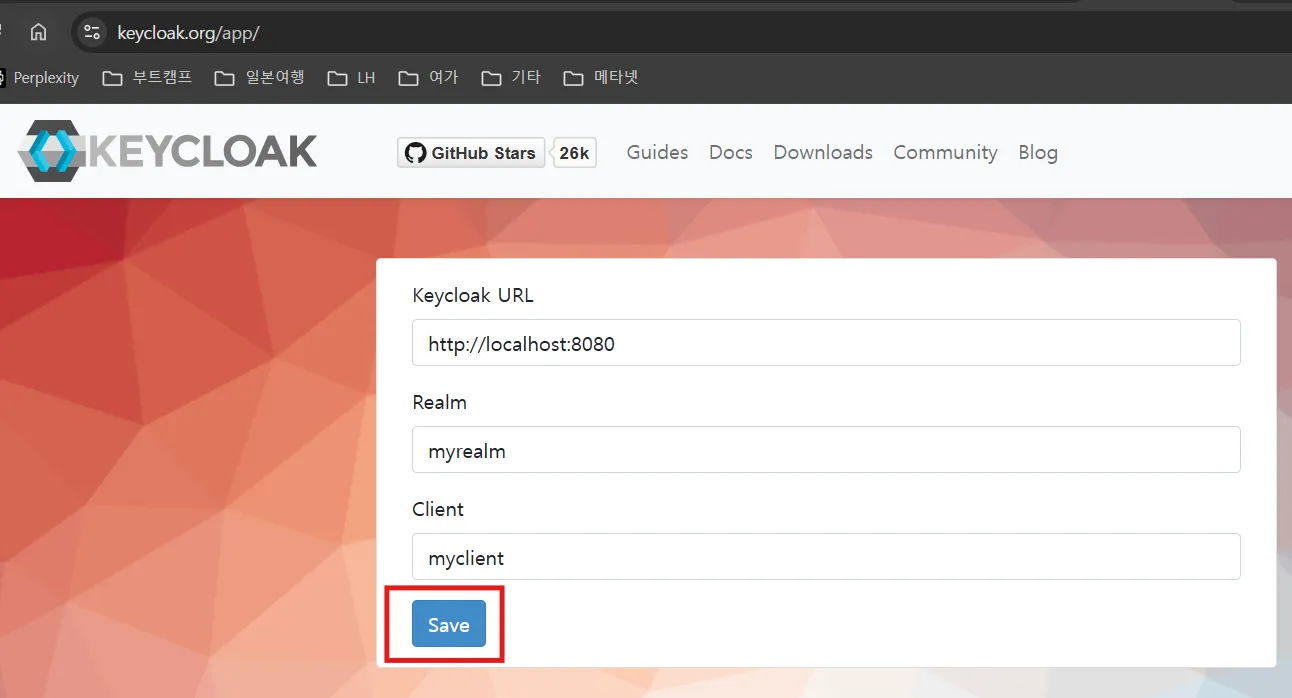Open the Downloads menu item
The width and height of the screenshot is (1292, 698).
tap(823, 152)
